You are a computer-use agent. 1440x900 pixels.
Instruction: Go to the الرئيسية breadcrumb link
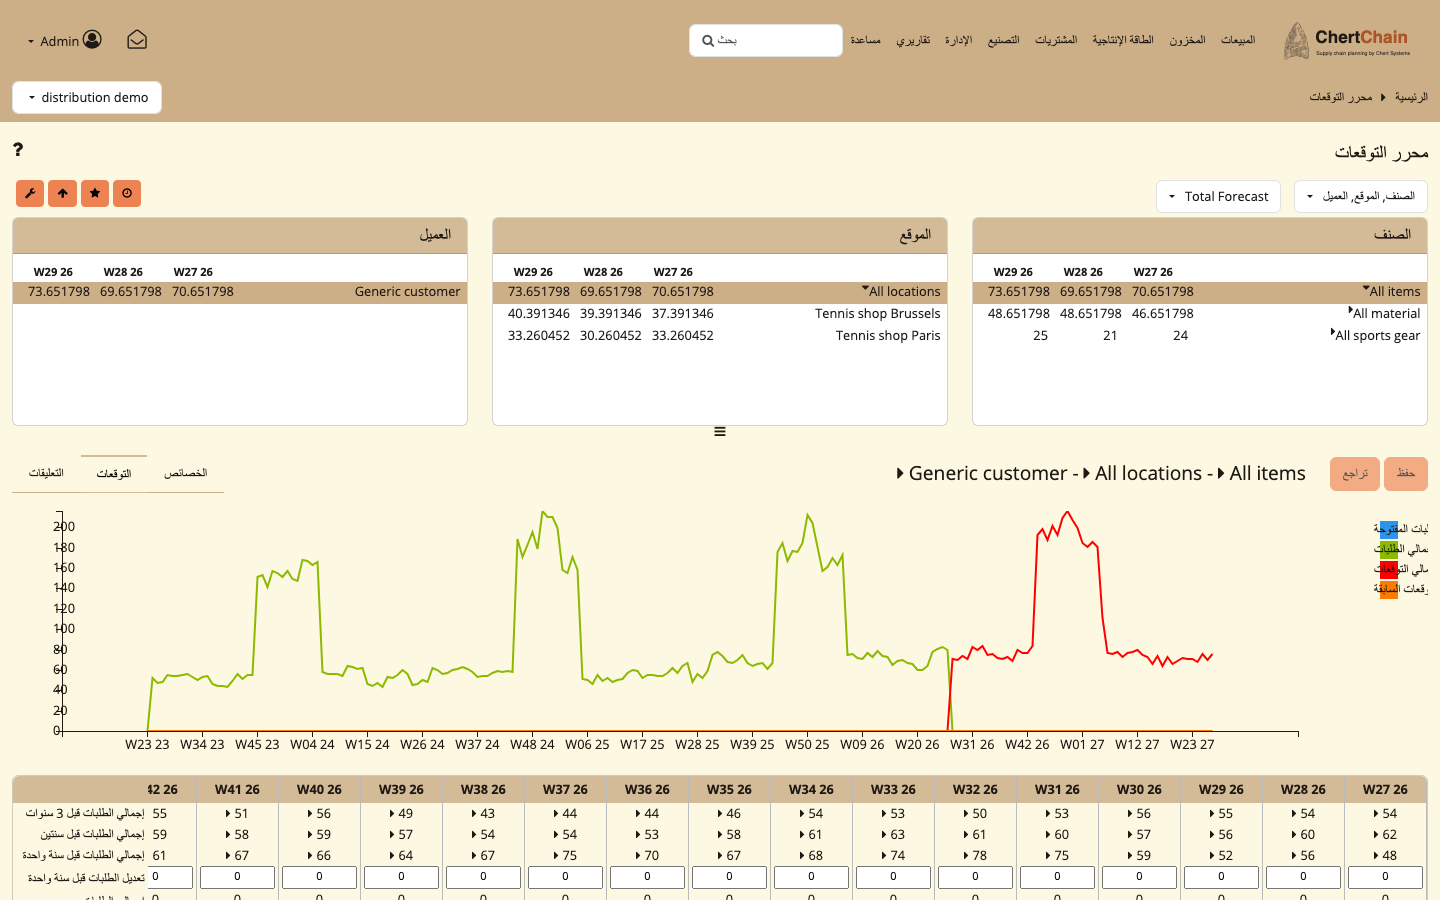(x=1411, y=97)
